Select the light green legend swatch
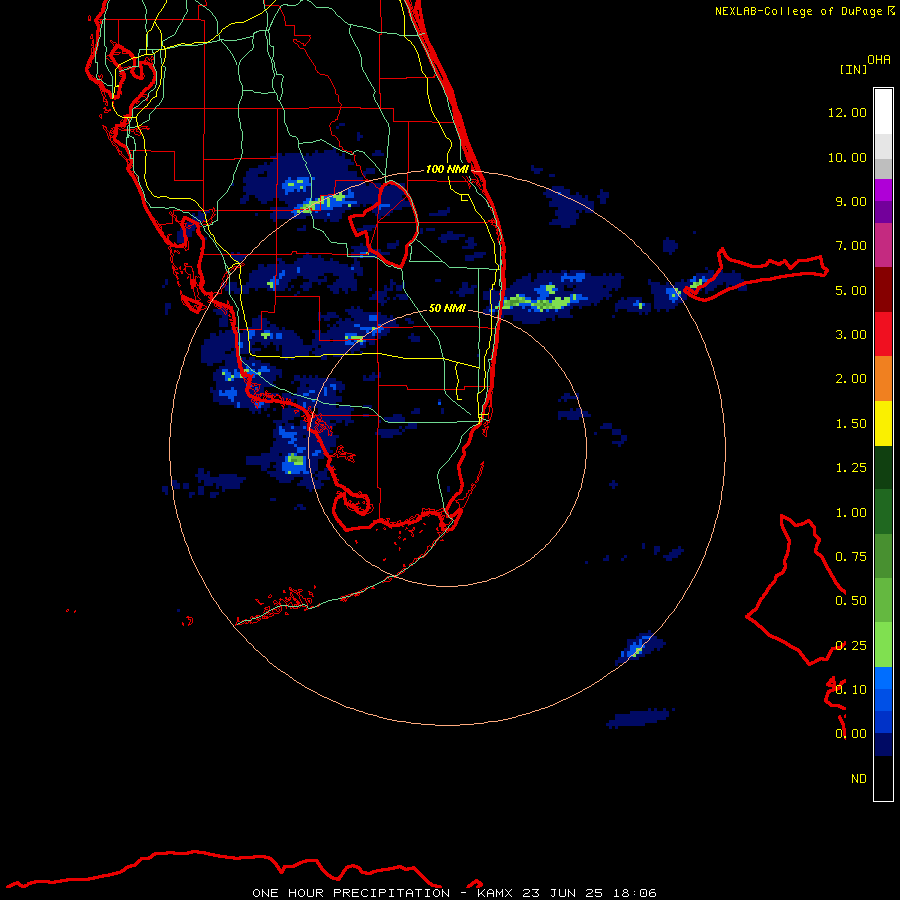 pos(883,645)
